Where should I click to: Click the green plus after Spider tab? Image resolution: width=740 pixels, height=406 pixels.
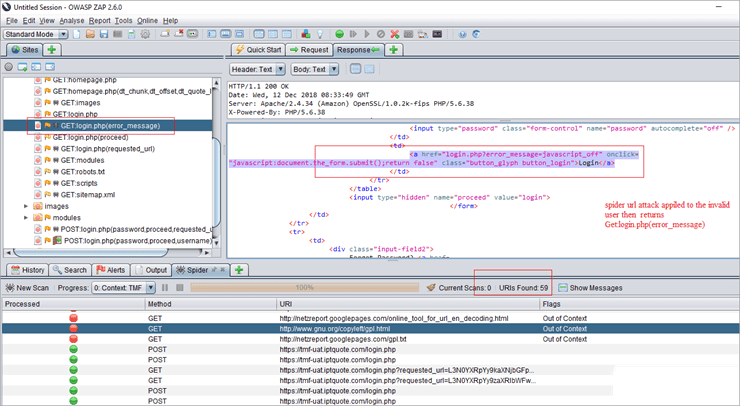(239, 270)
